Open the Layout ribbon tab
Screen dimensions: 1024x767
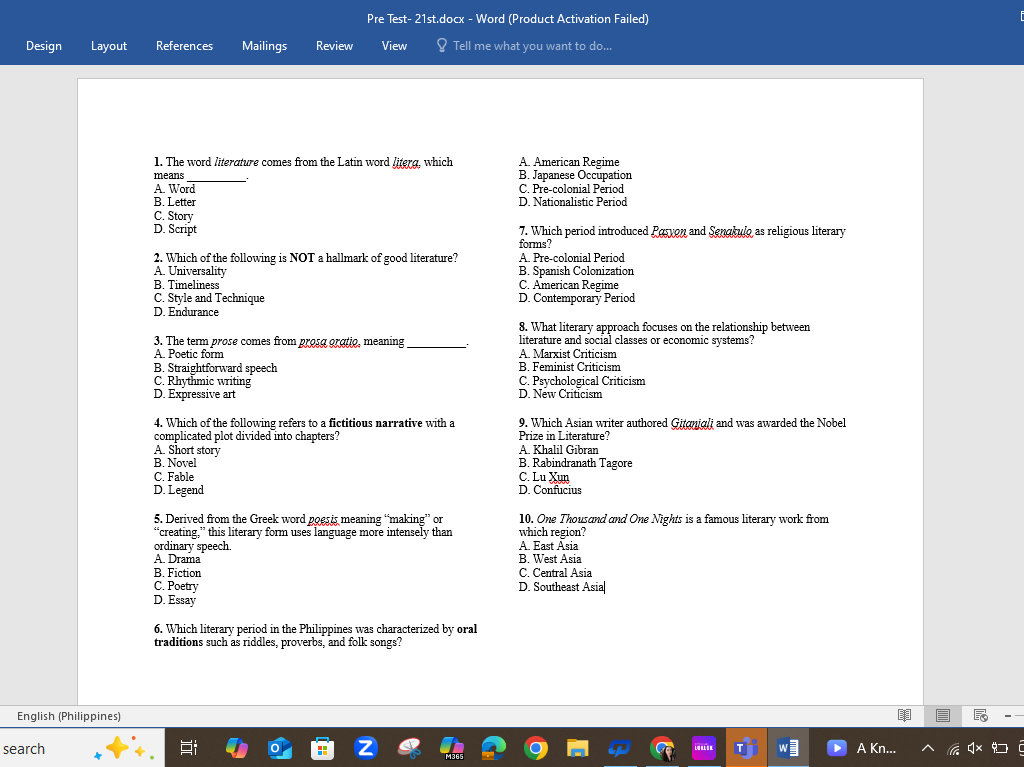(109, 46)
